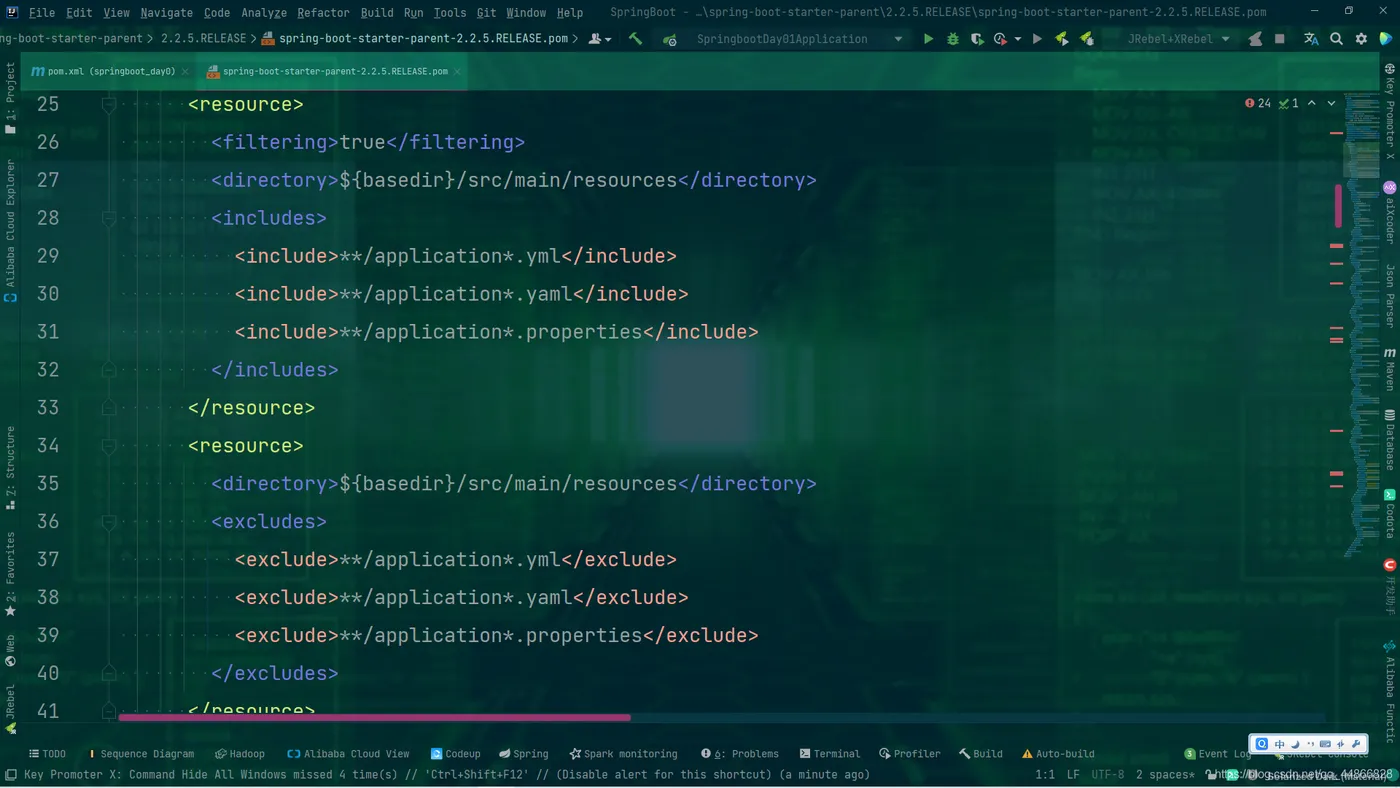Open the Spring tool window
This screenshot has height=788, width=1400.
[523, 754]
